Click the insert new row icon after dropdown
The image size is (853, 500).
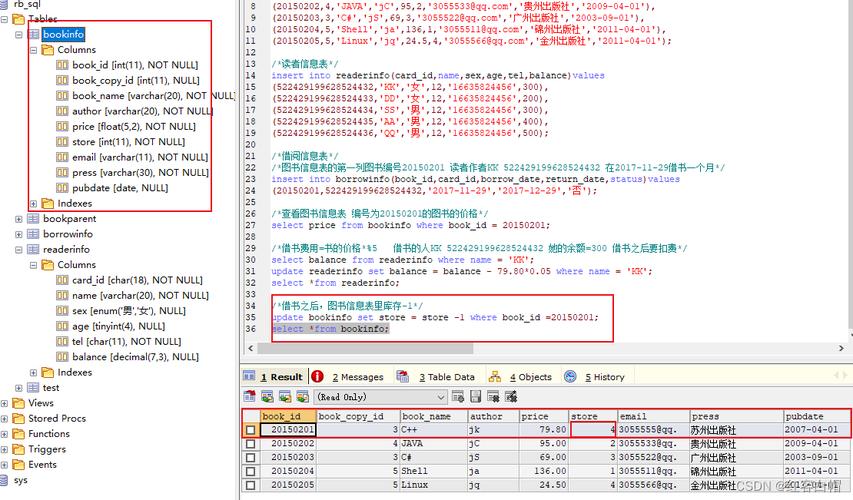[x=458, y=397]
